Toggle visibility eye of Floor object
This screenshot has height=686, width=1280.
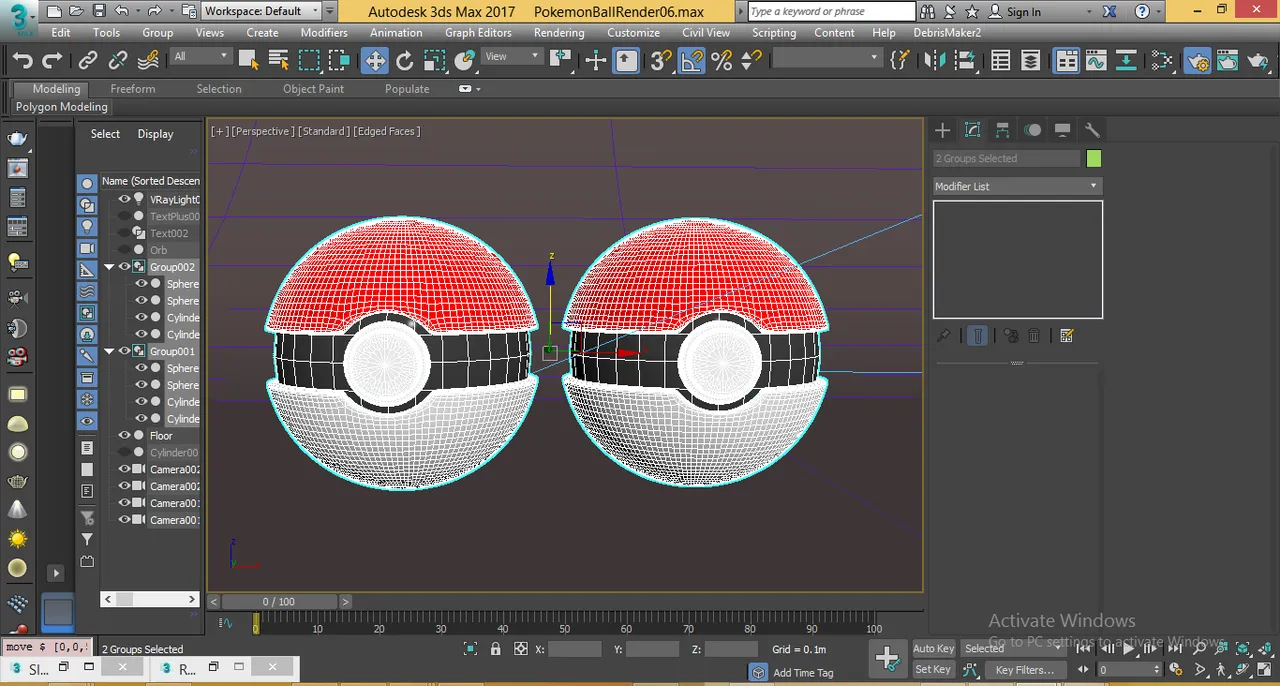(124, 435)
